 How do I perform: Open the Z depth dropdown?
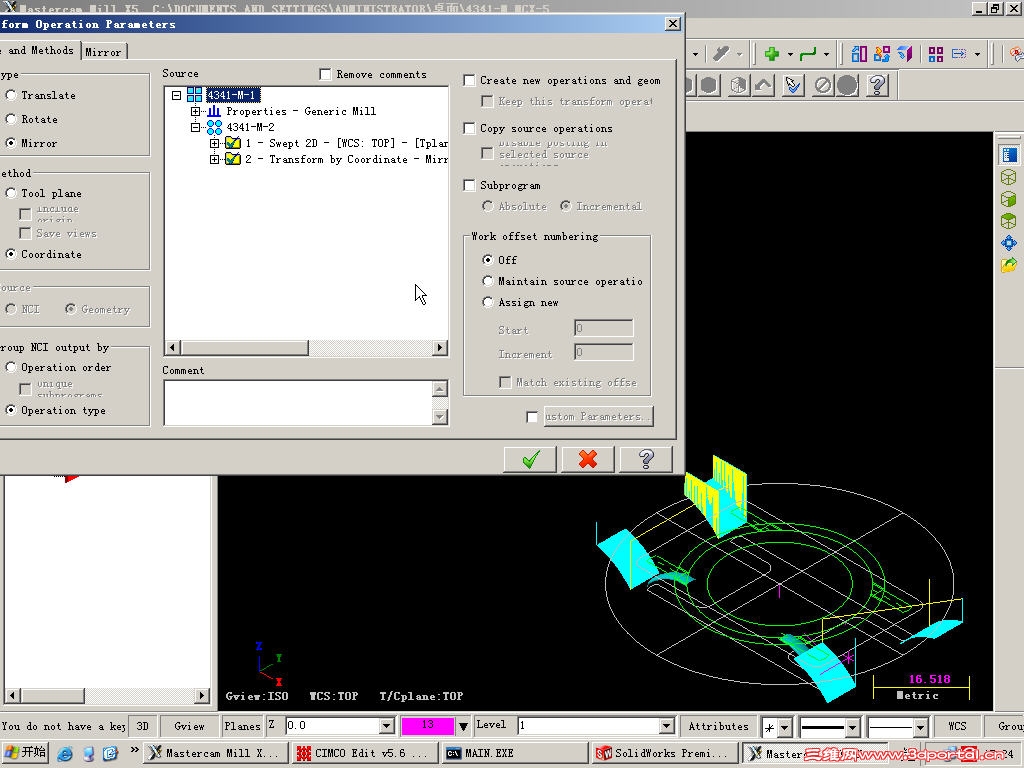(x=387, y=726)
